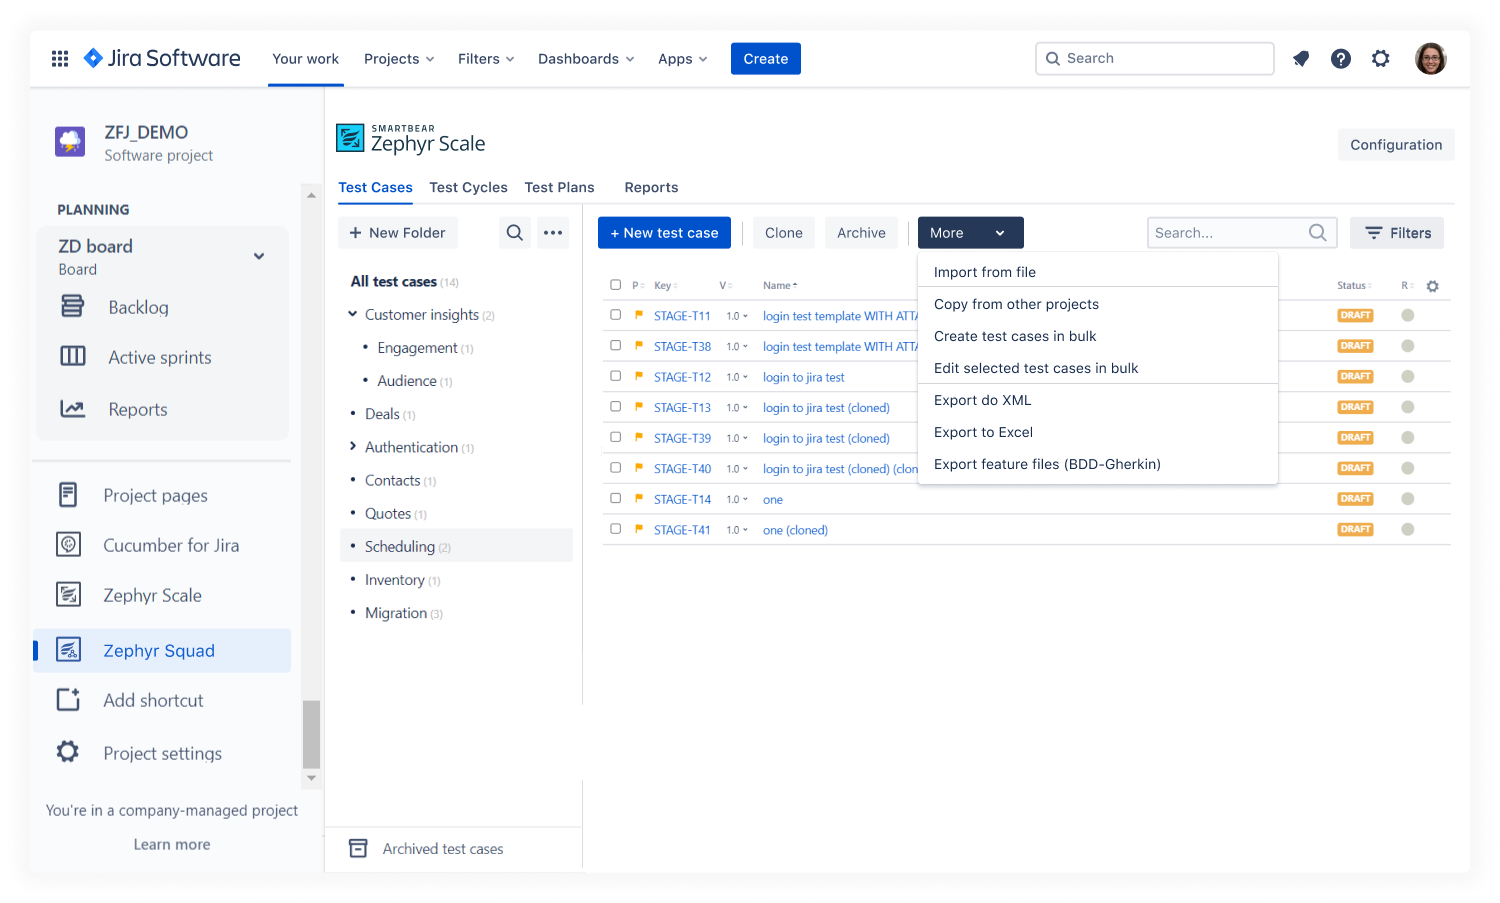The image size is (1500, 903).
Task: Select the checkbox for STAGE-T41
Action: tap(616, 529)
